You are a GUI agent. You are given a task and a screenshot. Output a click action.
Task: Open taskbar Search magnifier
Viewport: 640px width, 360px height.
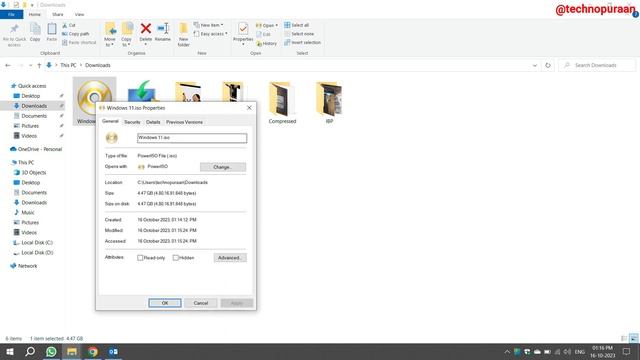(30, 351)
